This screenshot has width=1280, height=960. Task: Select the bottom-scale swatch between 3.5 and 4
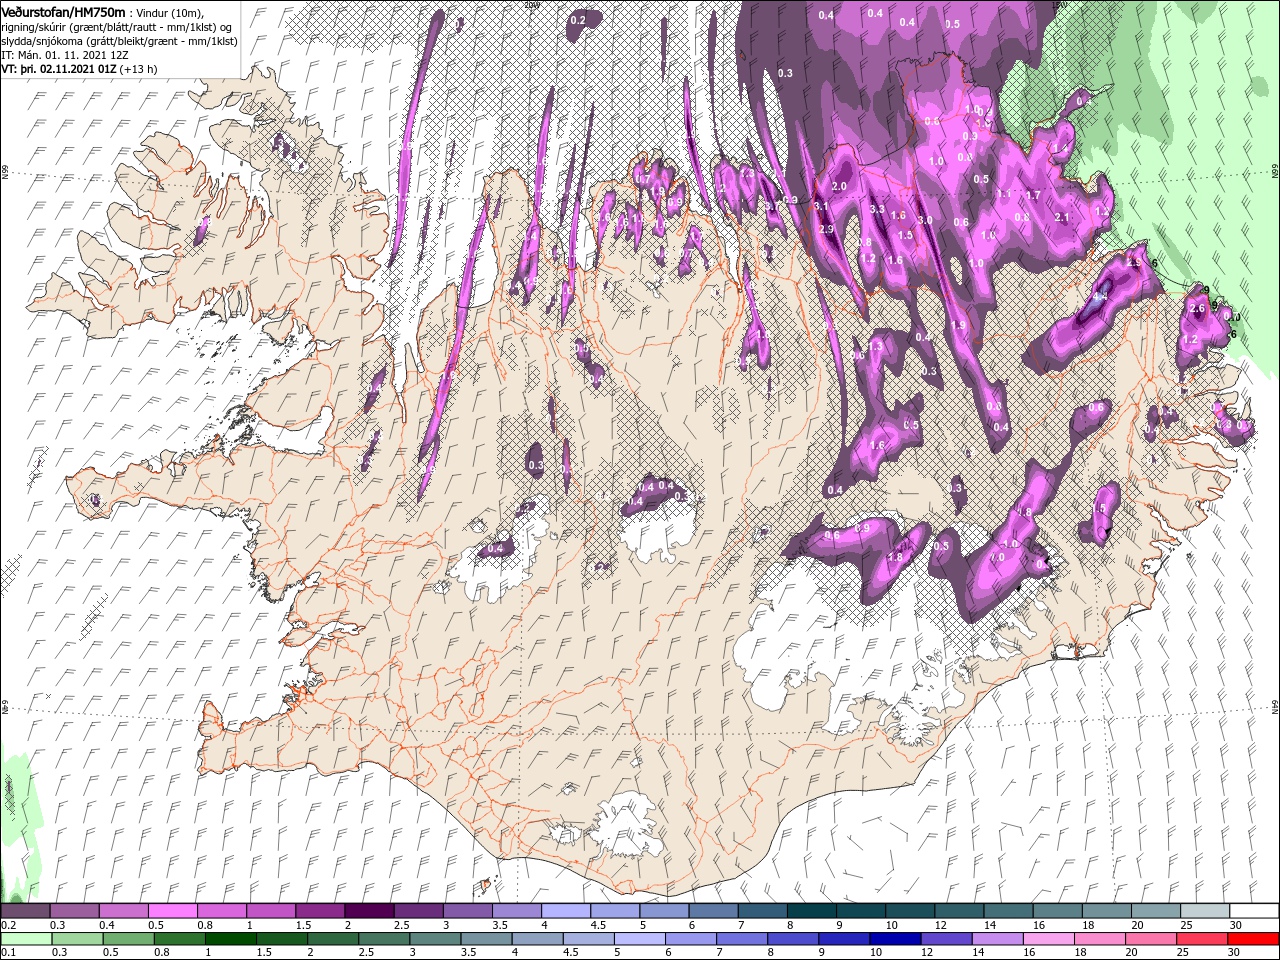click(486, 939)
